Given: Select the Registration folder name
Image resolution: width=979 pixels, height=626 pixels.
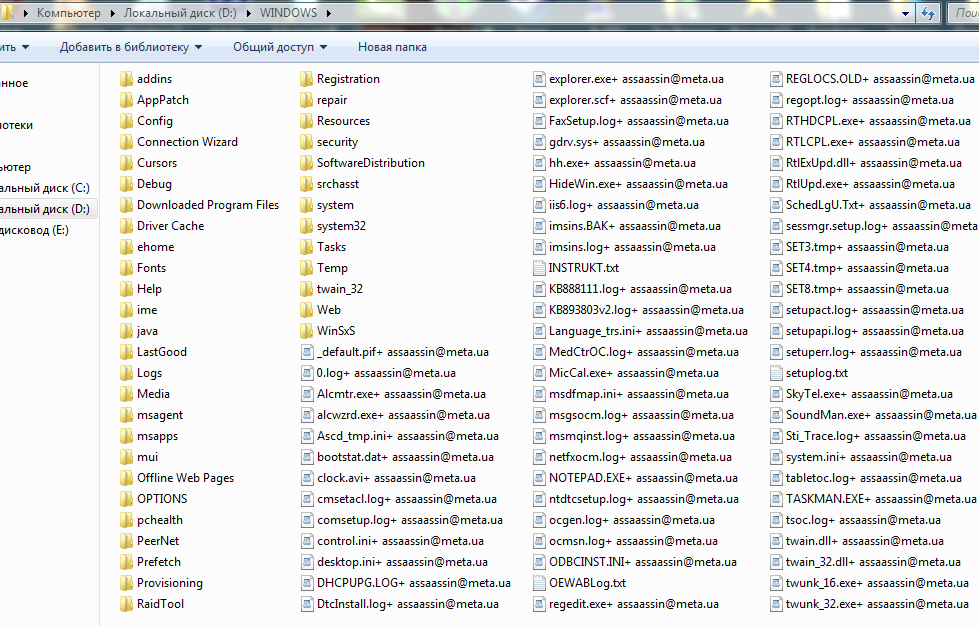Looking at the screenshot, I should 348,79.
